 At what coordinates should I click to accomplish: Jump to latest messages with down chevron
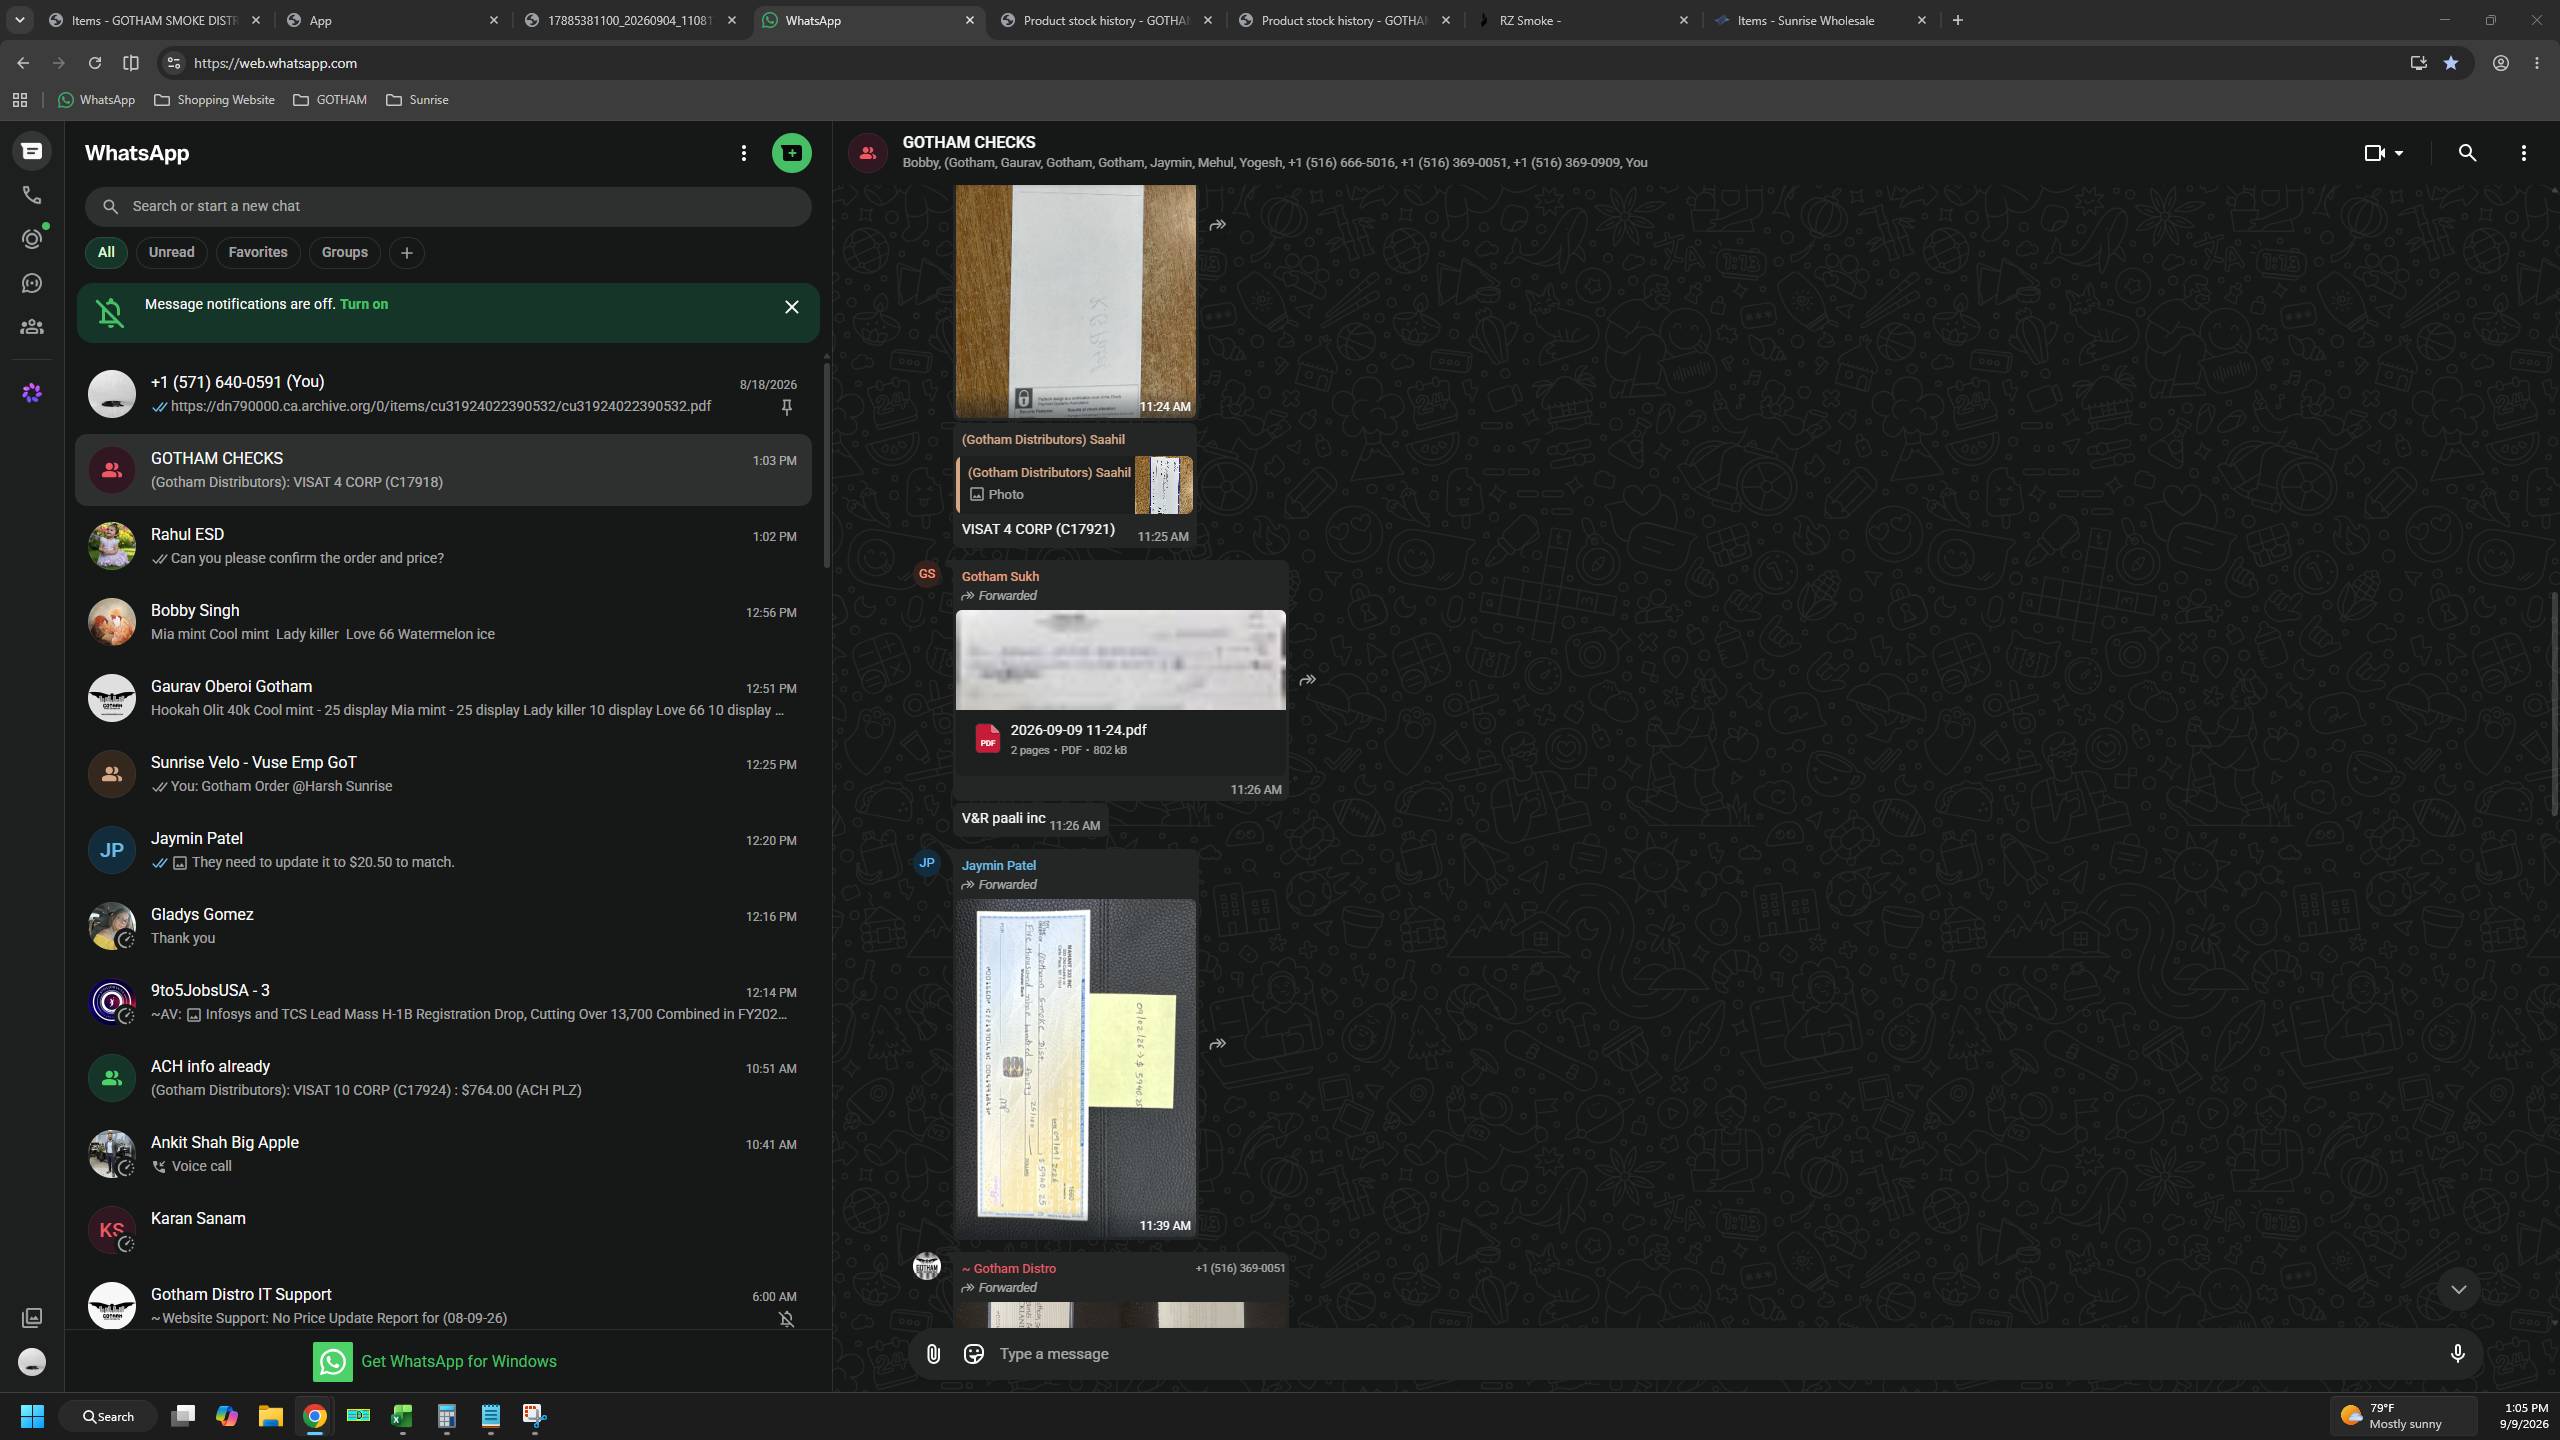point(2458,1290)
